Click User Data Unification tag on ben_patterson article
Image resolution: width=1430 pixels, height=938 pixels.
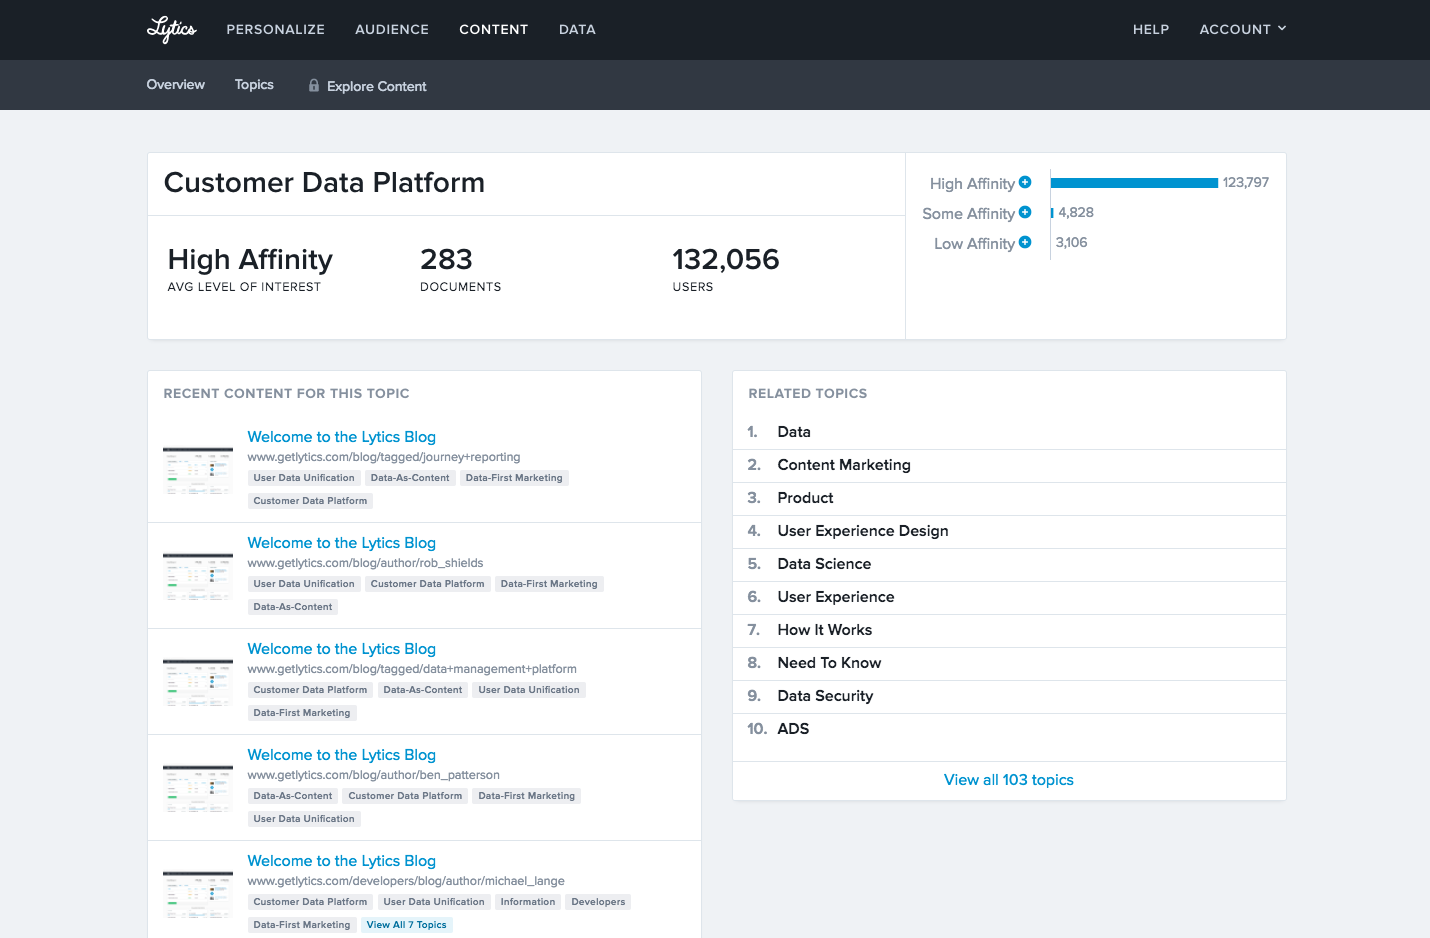pos(304,819)
